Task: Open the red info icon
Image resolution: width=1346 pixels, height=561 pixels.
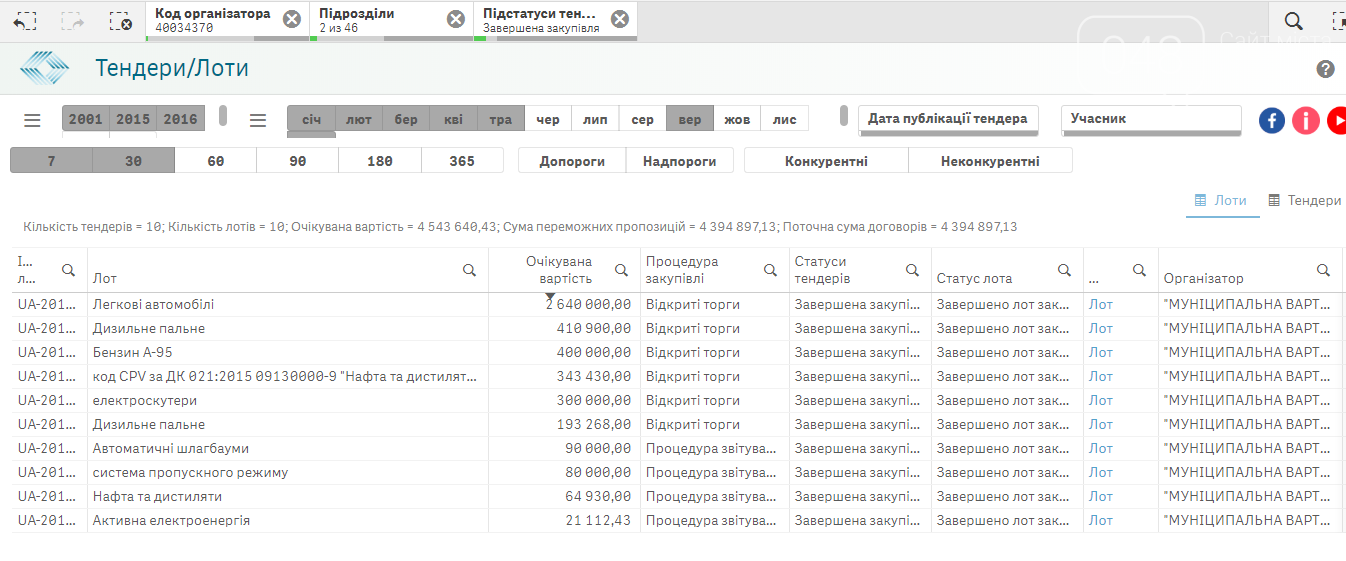Action: click(1305, 121)
